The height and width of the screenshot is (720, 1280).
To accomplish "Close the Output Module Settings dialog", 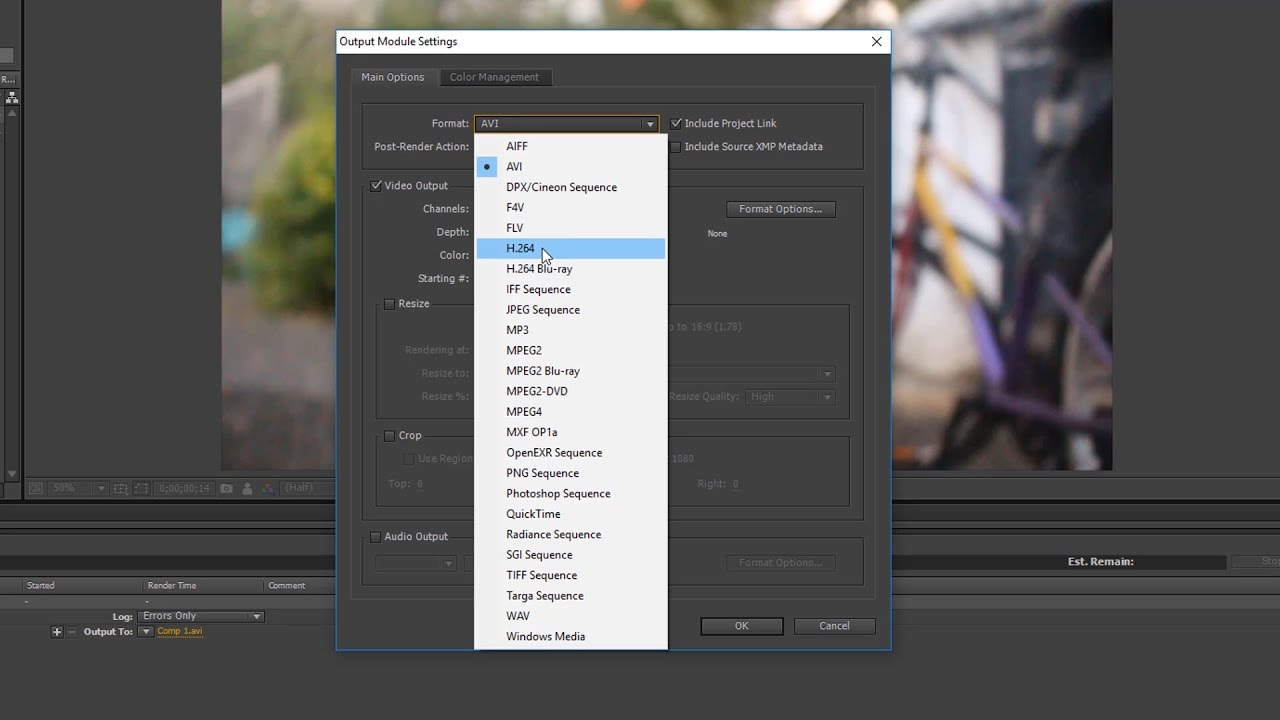I will click(x=877, y=42).
